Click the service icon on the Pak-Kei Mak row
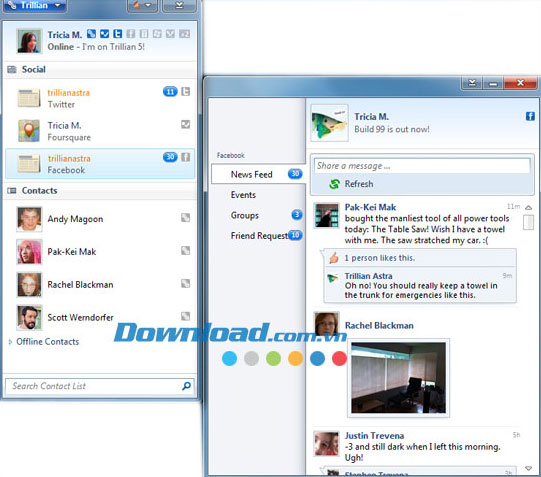This screenshot has height=477, width=541. [x=186, y=250]
